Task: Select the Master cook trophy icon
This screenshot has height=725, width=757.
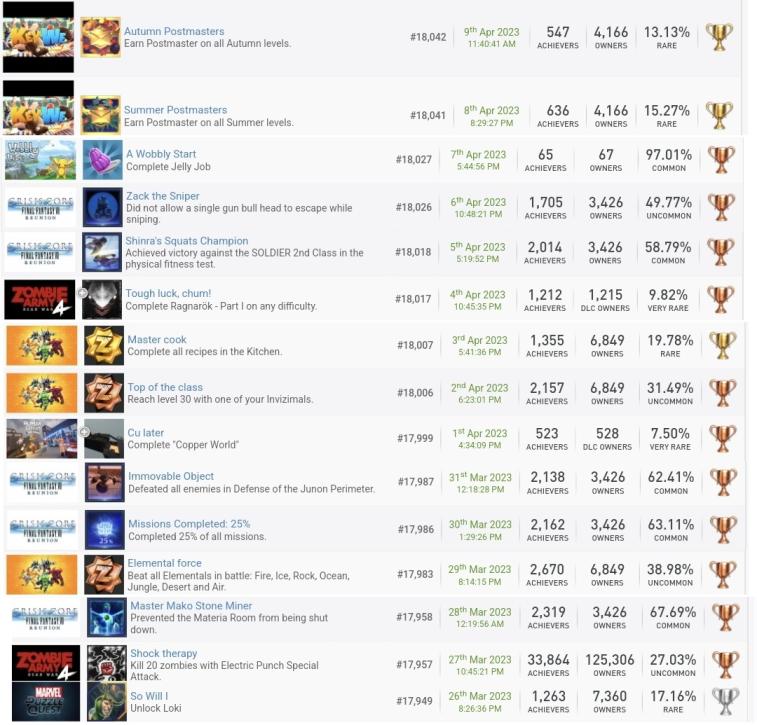Action: point(103,346)
